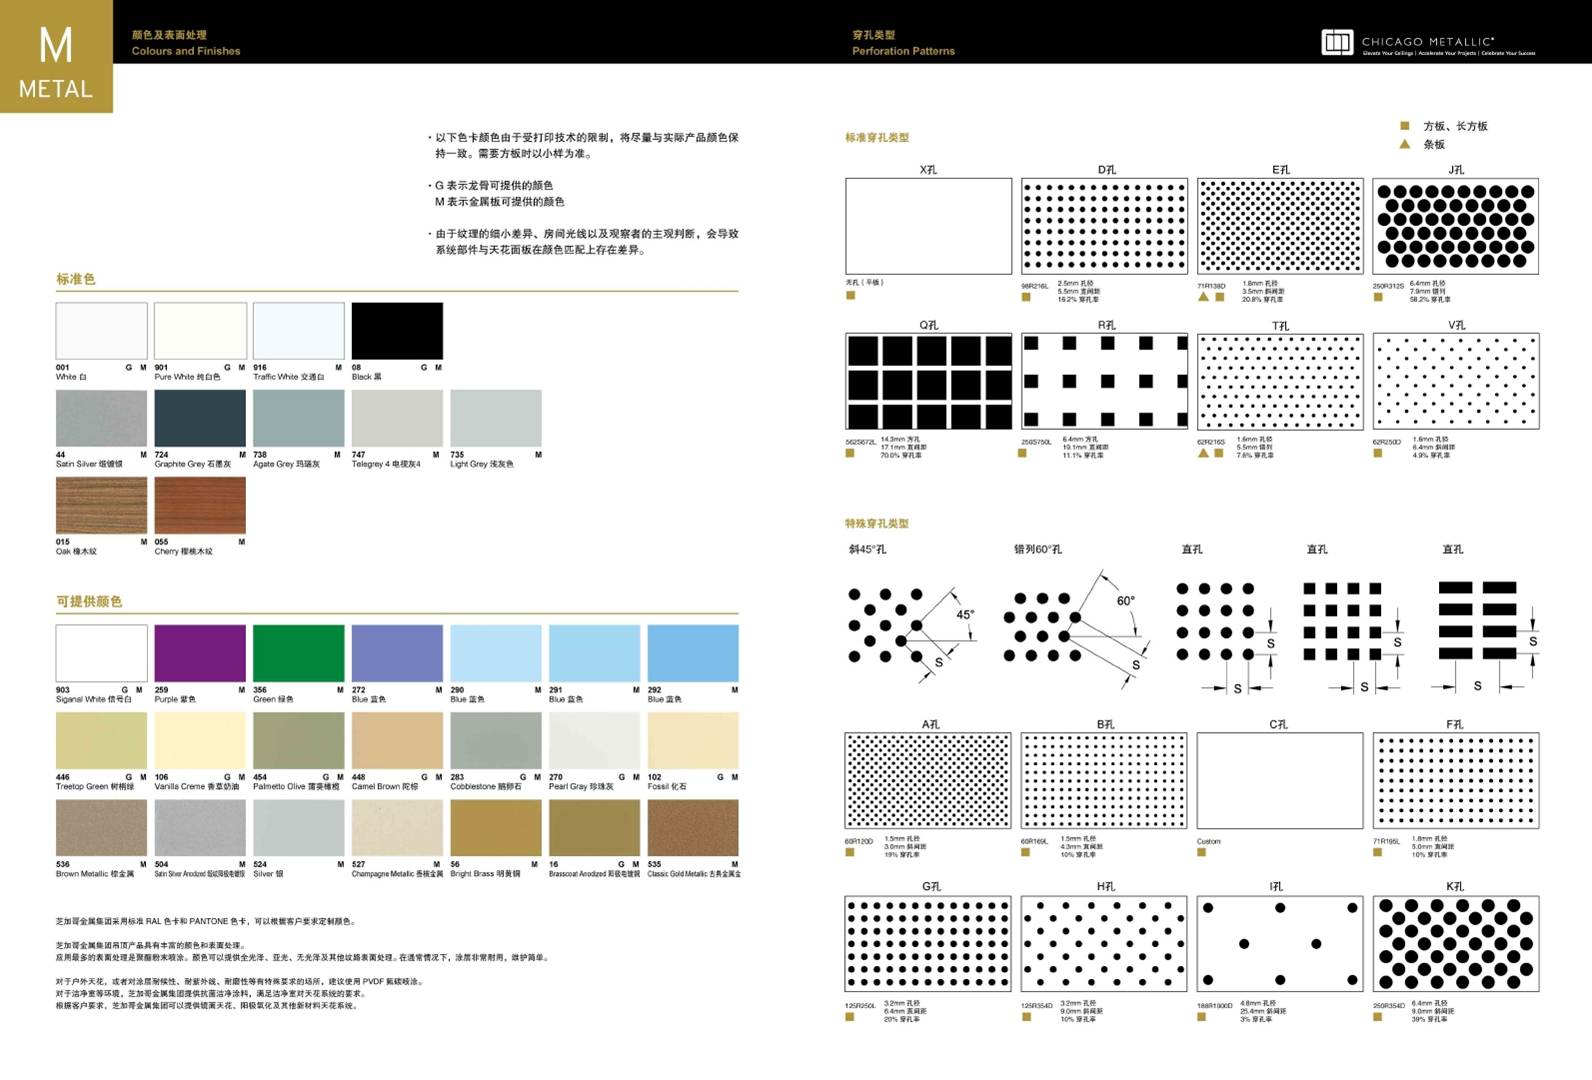Screen dimensions: 1592x1080
Task: Pick the 724 Graphite Grey swatch
Action: [x=200, y=418]
